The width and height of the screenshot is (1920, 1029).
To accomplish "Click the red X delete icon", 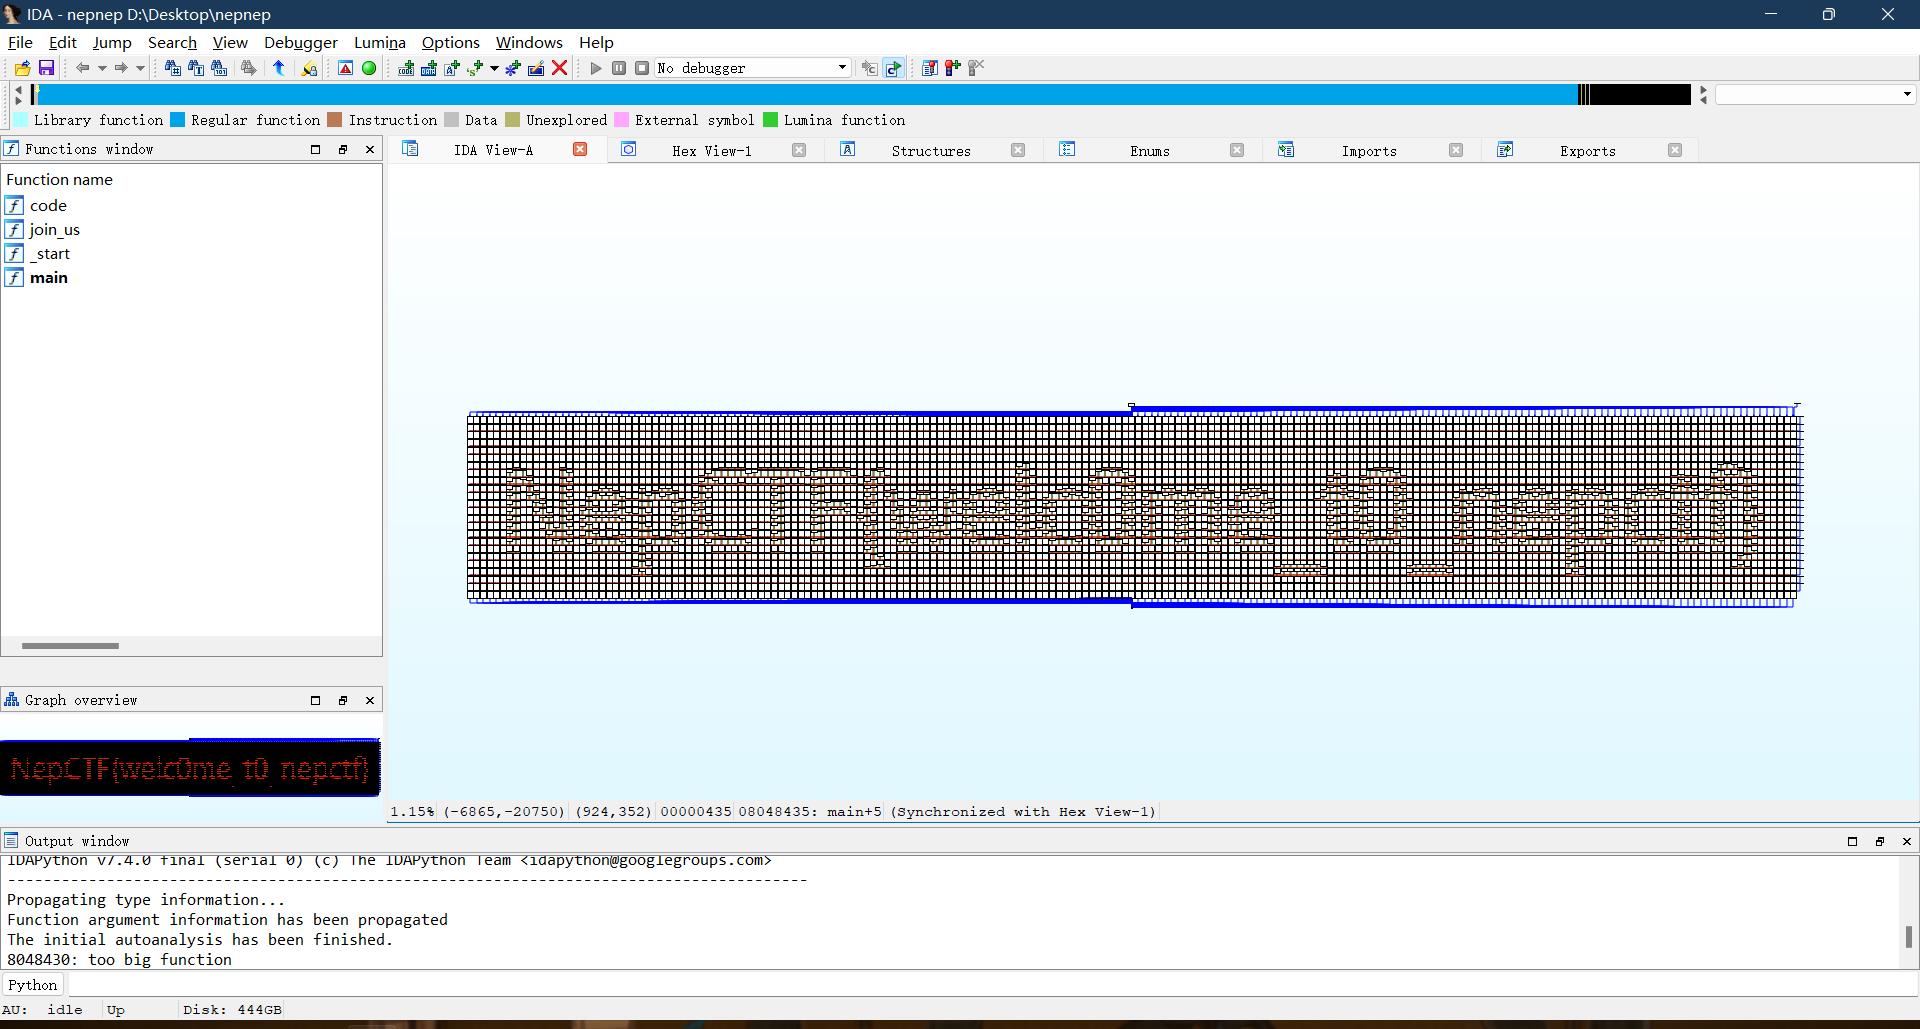I will click(x=560, y=68).
